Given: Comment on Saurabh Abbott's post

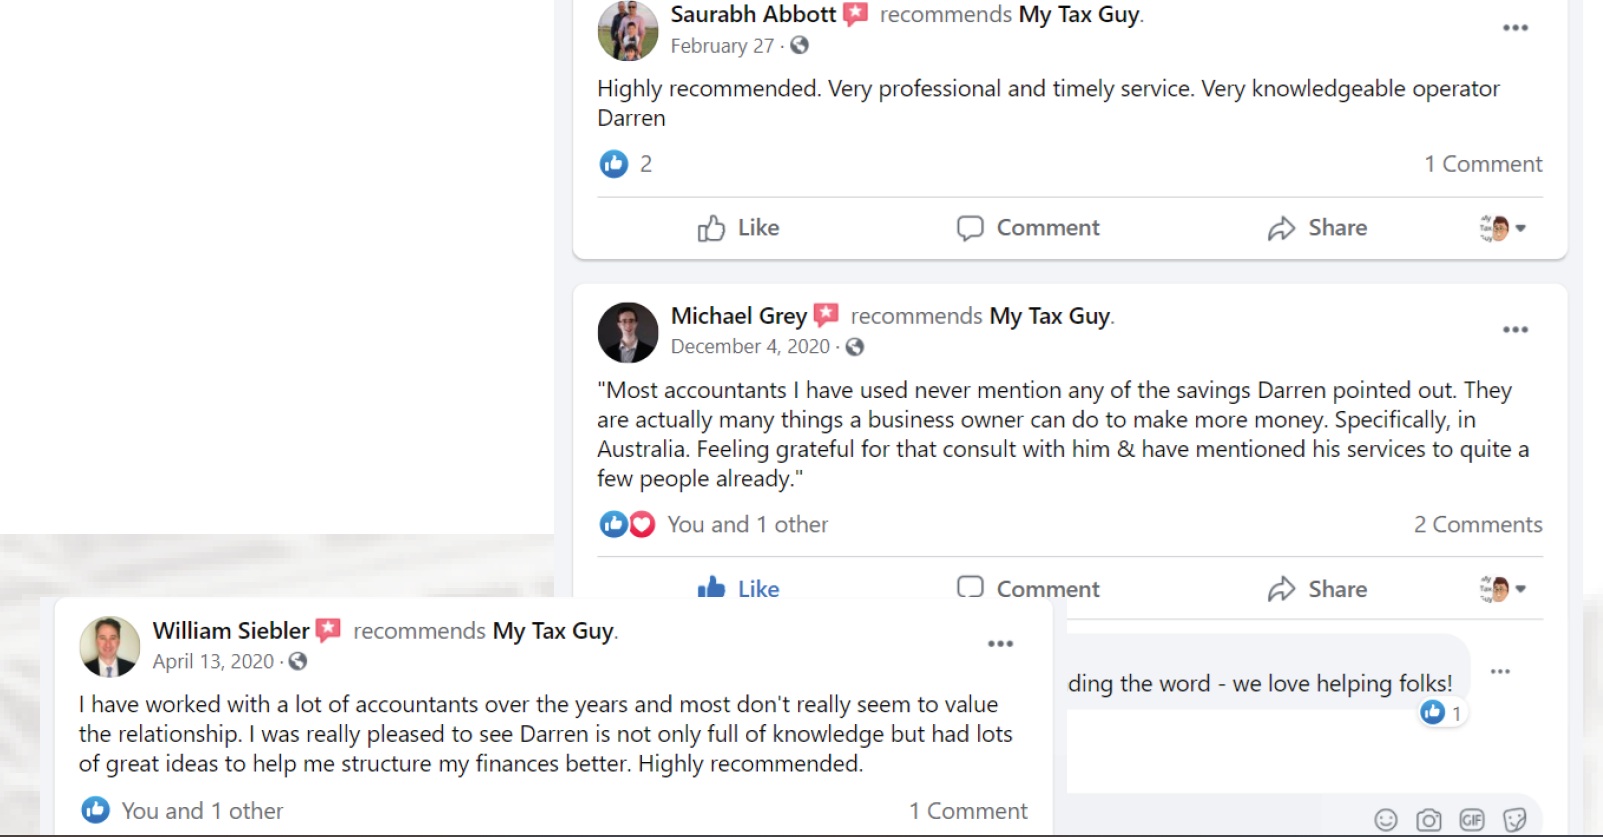Looking at the screenshot, I should pyautogui.click(x=1028, y=228).
